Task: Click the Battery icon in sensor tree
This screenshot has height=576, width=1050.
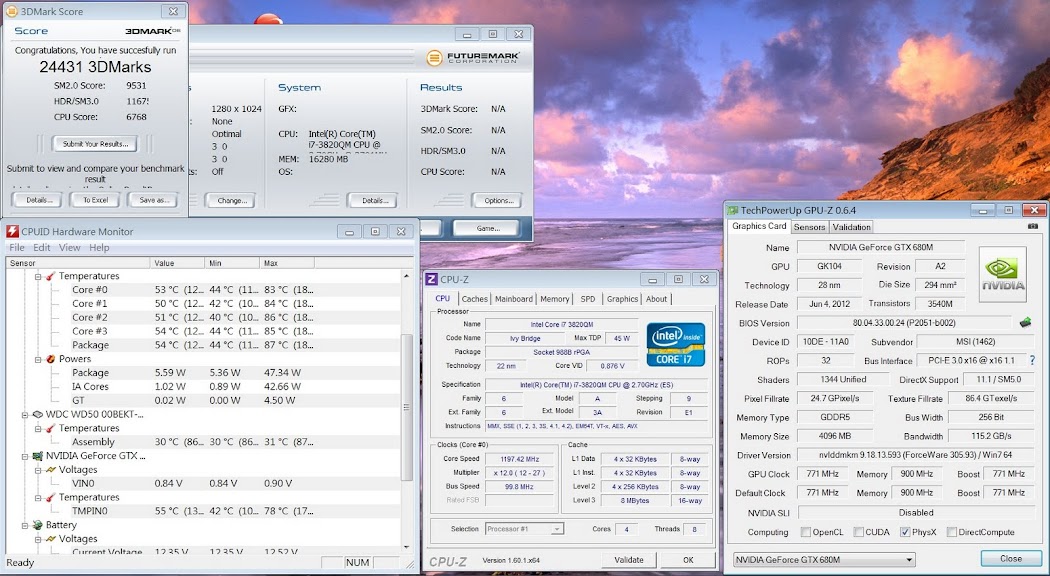Action: click(x=38, y=525)
